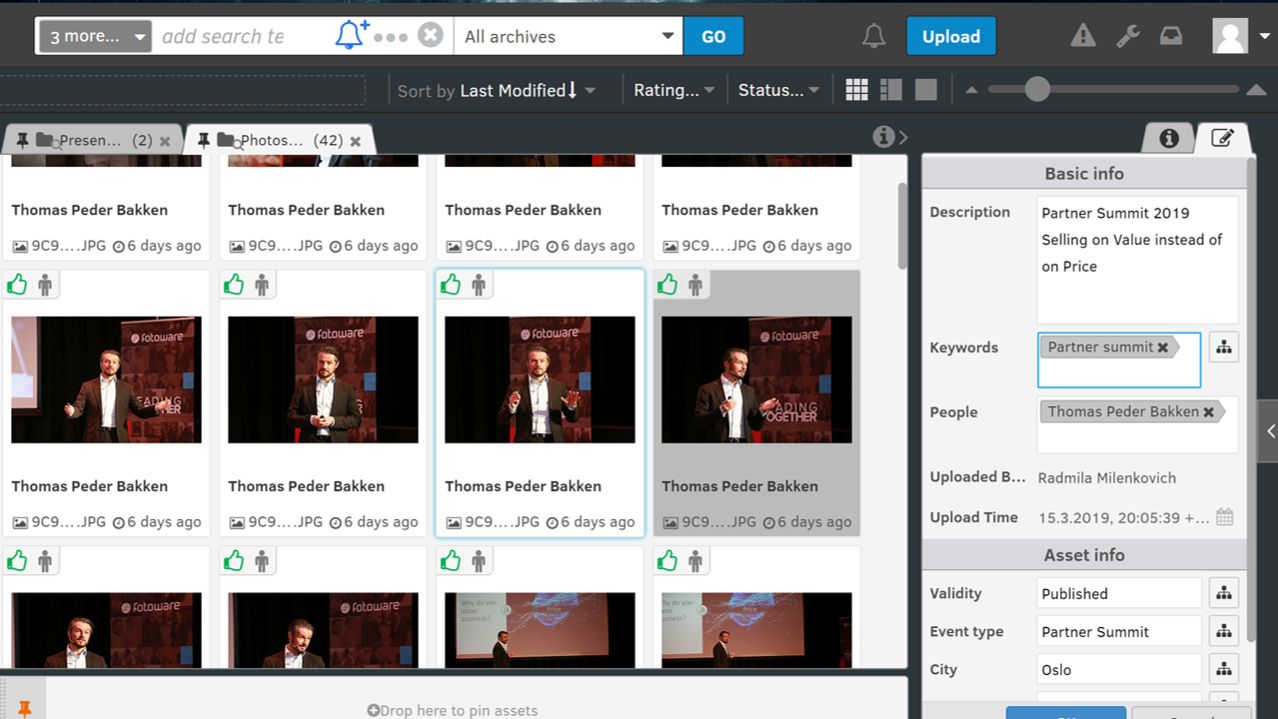Click the Upload button
Viewport: 1278px width, 719px height.
[x=951, y=36]
